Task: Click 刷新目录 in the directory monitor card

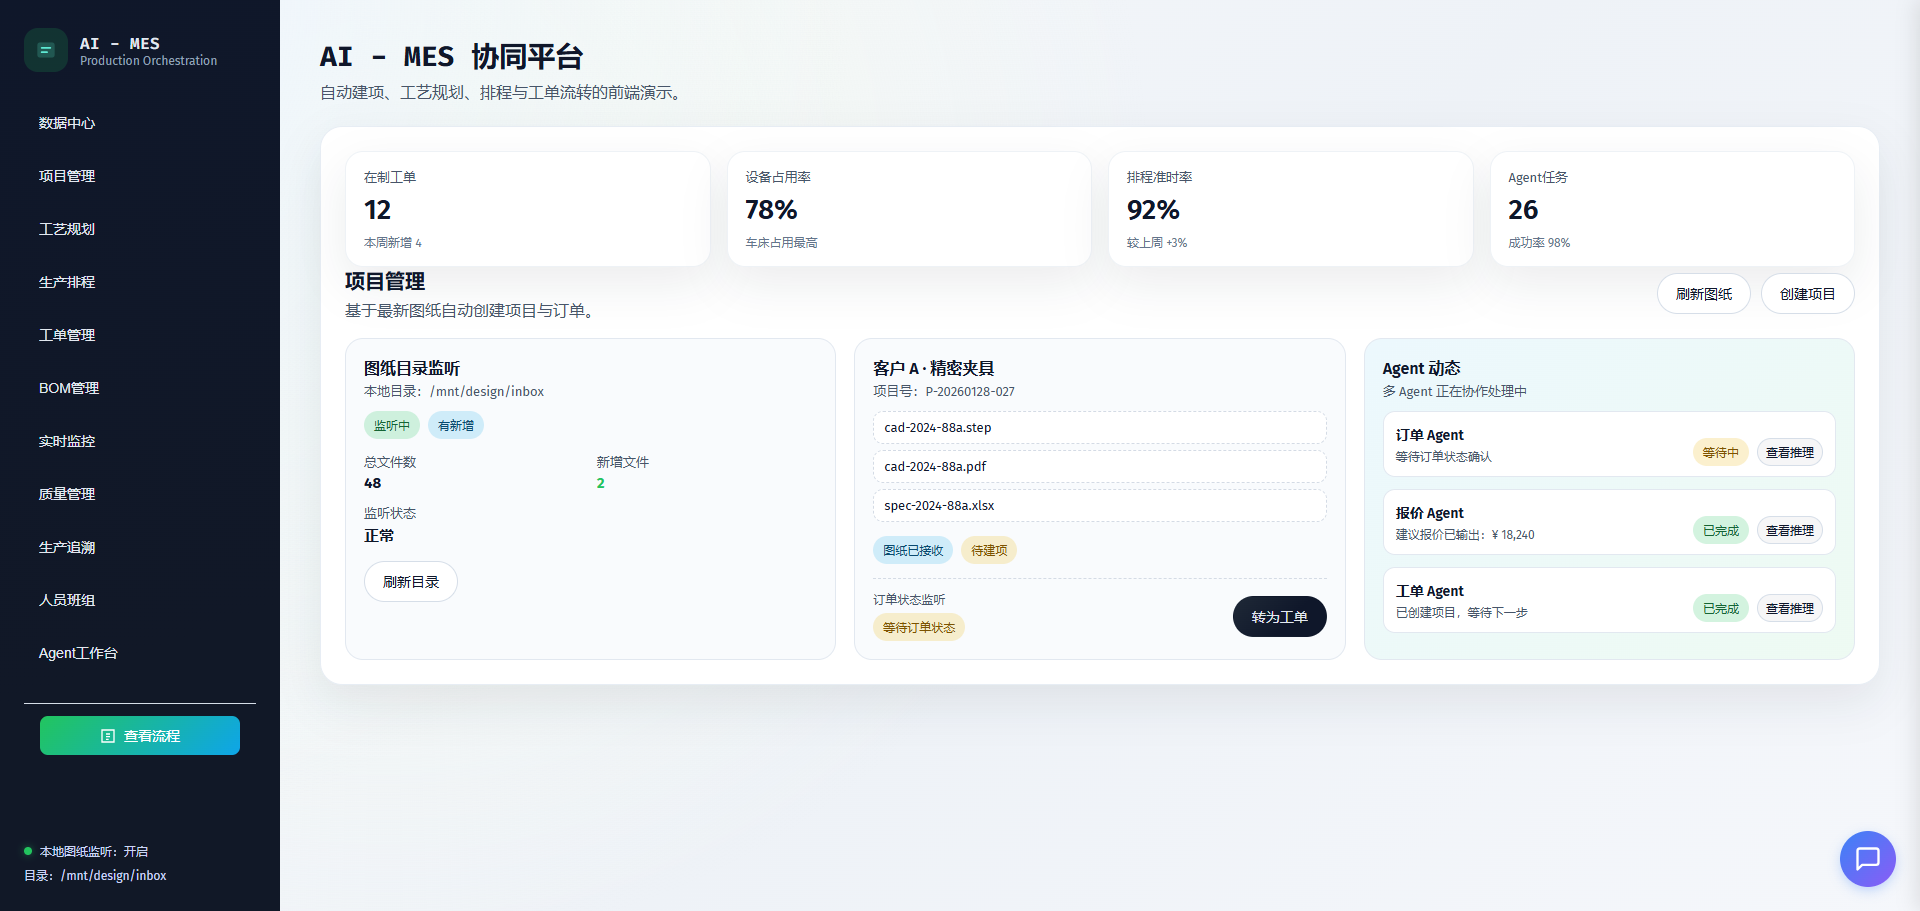Action: tap(410, 582)
